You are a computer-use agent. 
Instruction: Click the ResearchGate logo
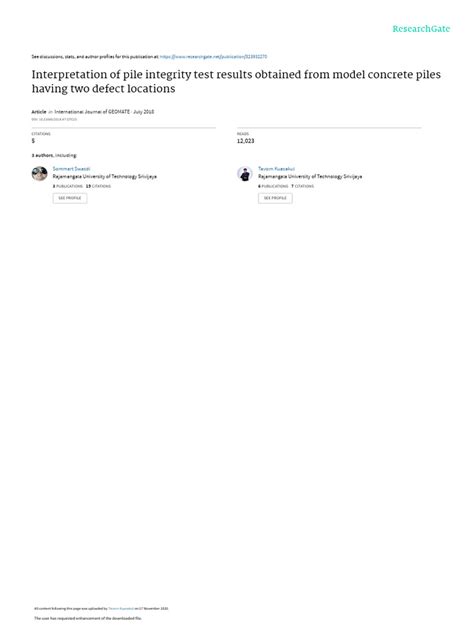pos(421,29)
